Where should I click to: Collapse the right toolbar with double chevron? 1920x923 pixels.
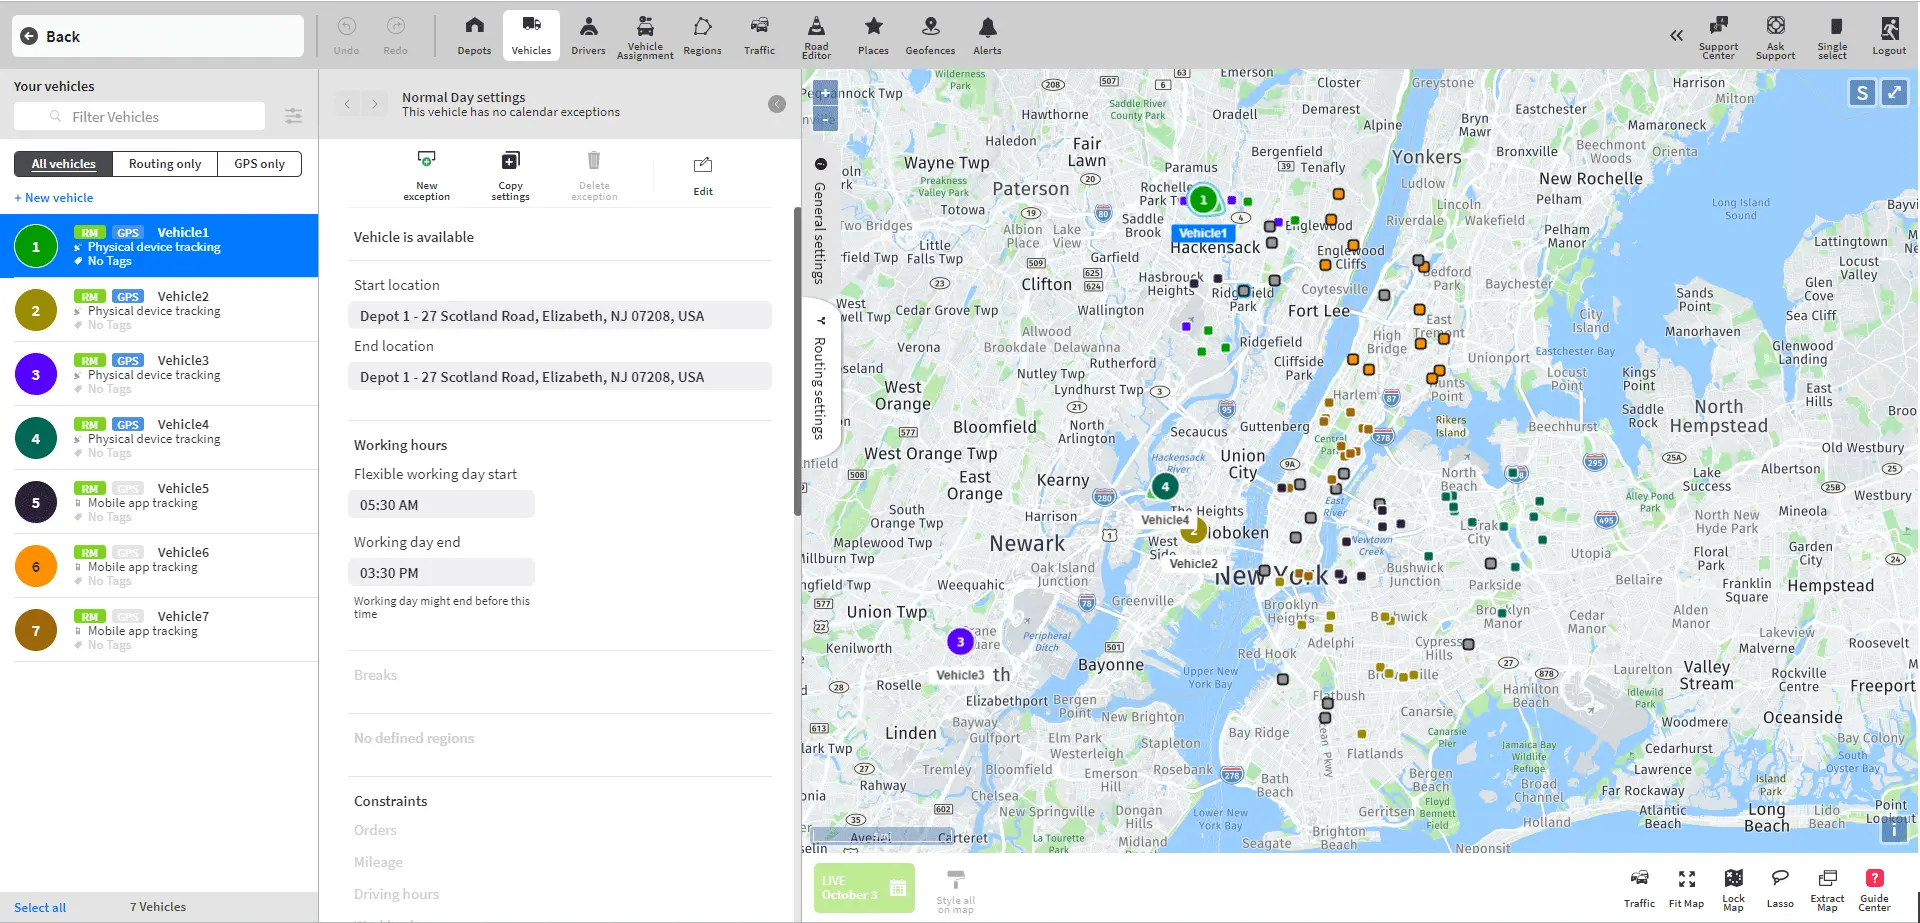click(1676, 35)
